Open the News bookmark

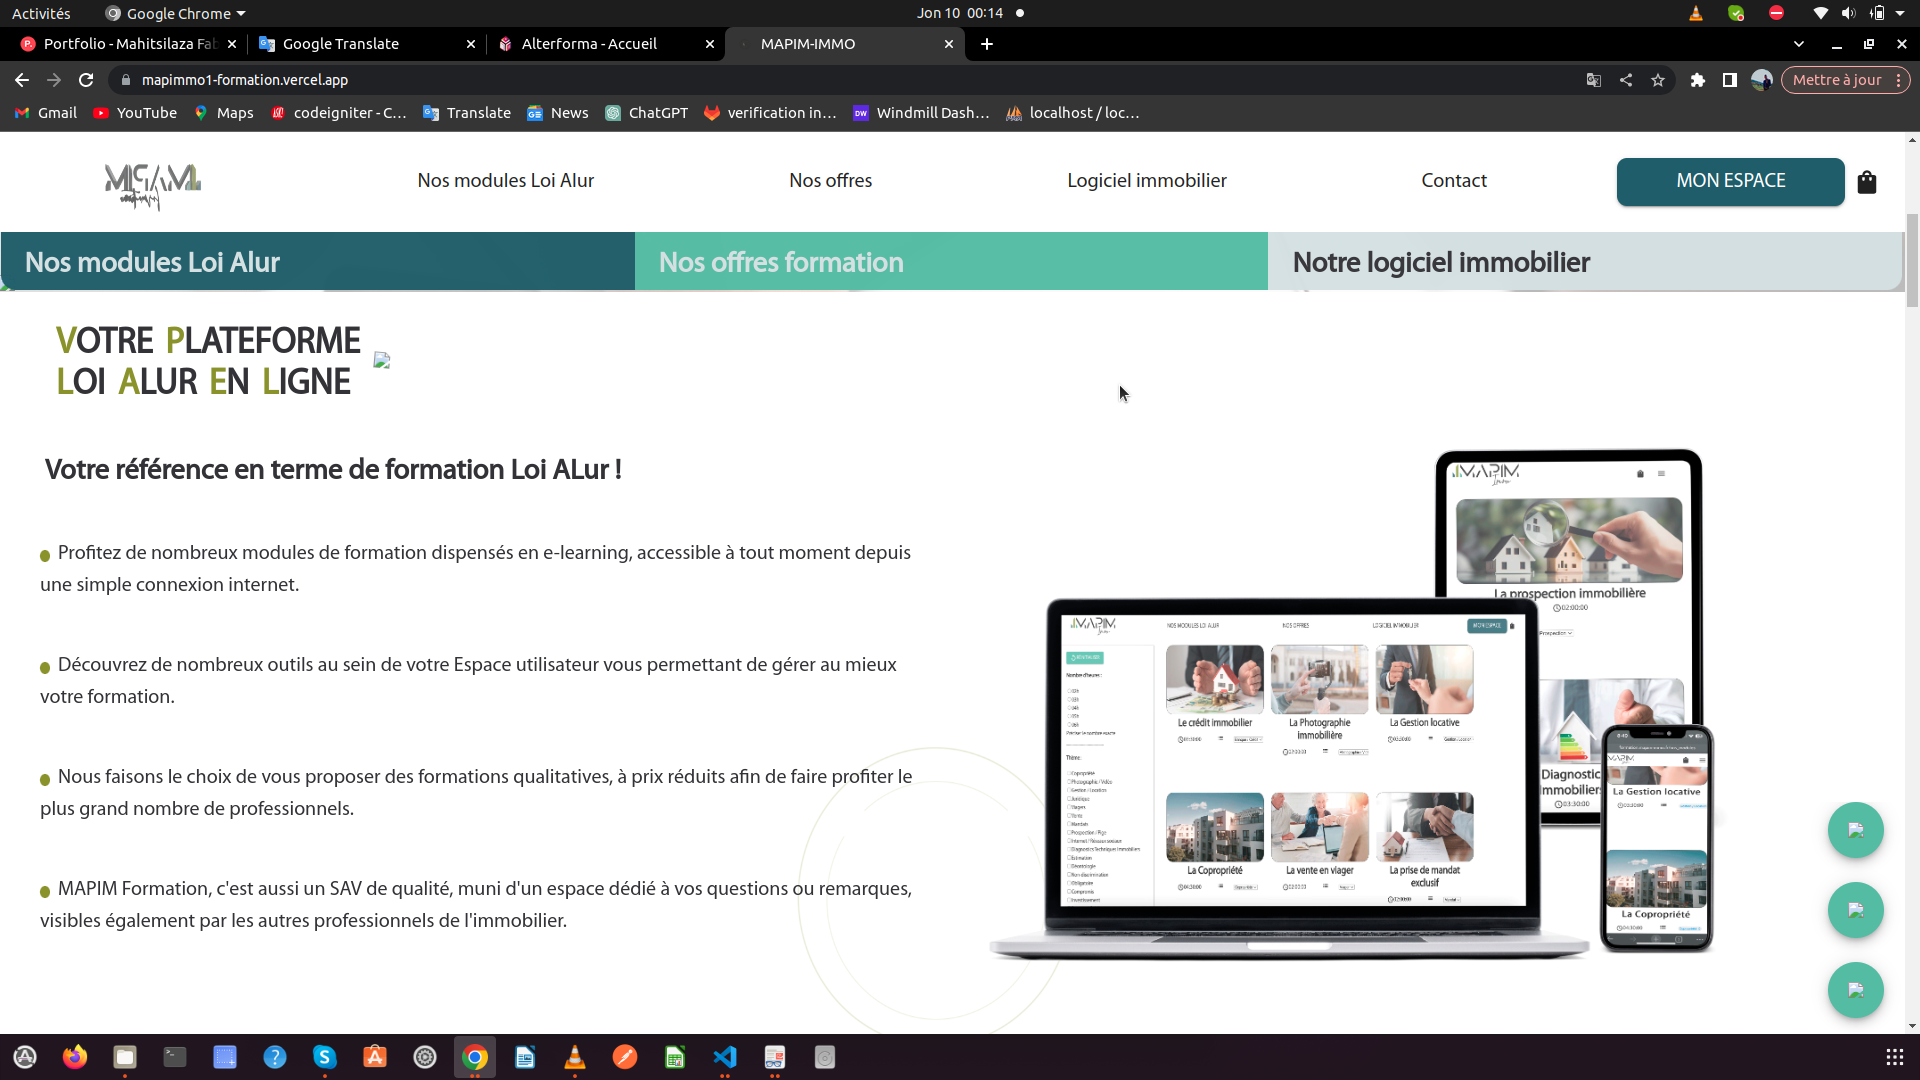click(x=558, y=113)
